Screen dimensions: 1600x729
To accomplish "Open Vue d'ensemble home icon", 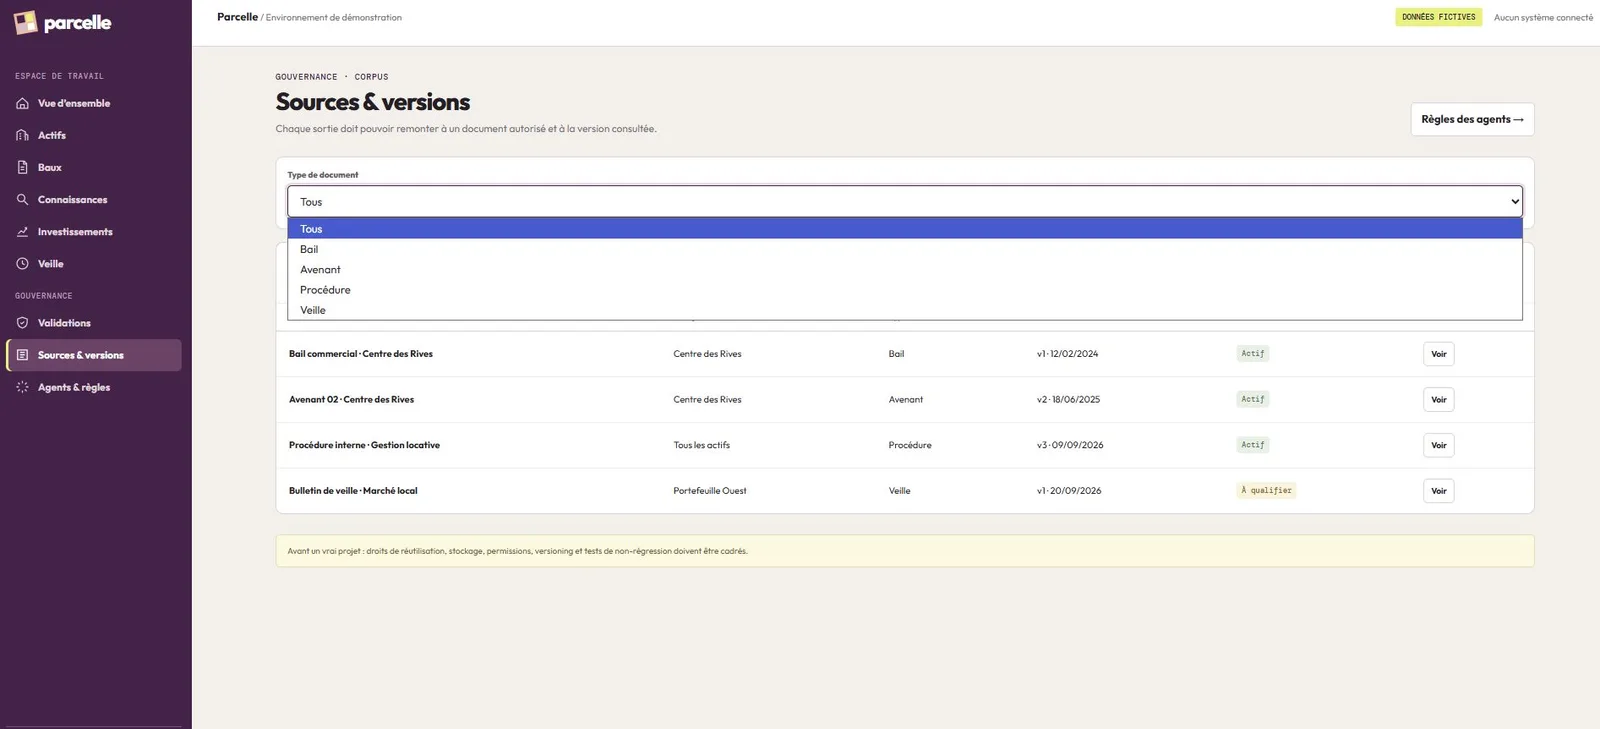I will [x=22, y=104].
